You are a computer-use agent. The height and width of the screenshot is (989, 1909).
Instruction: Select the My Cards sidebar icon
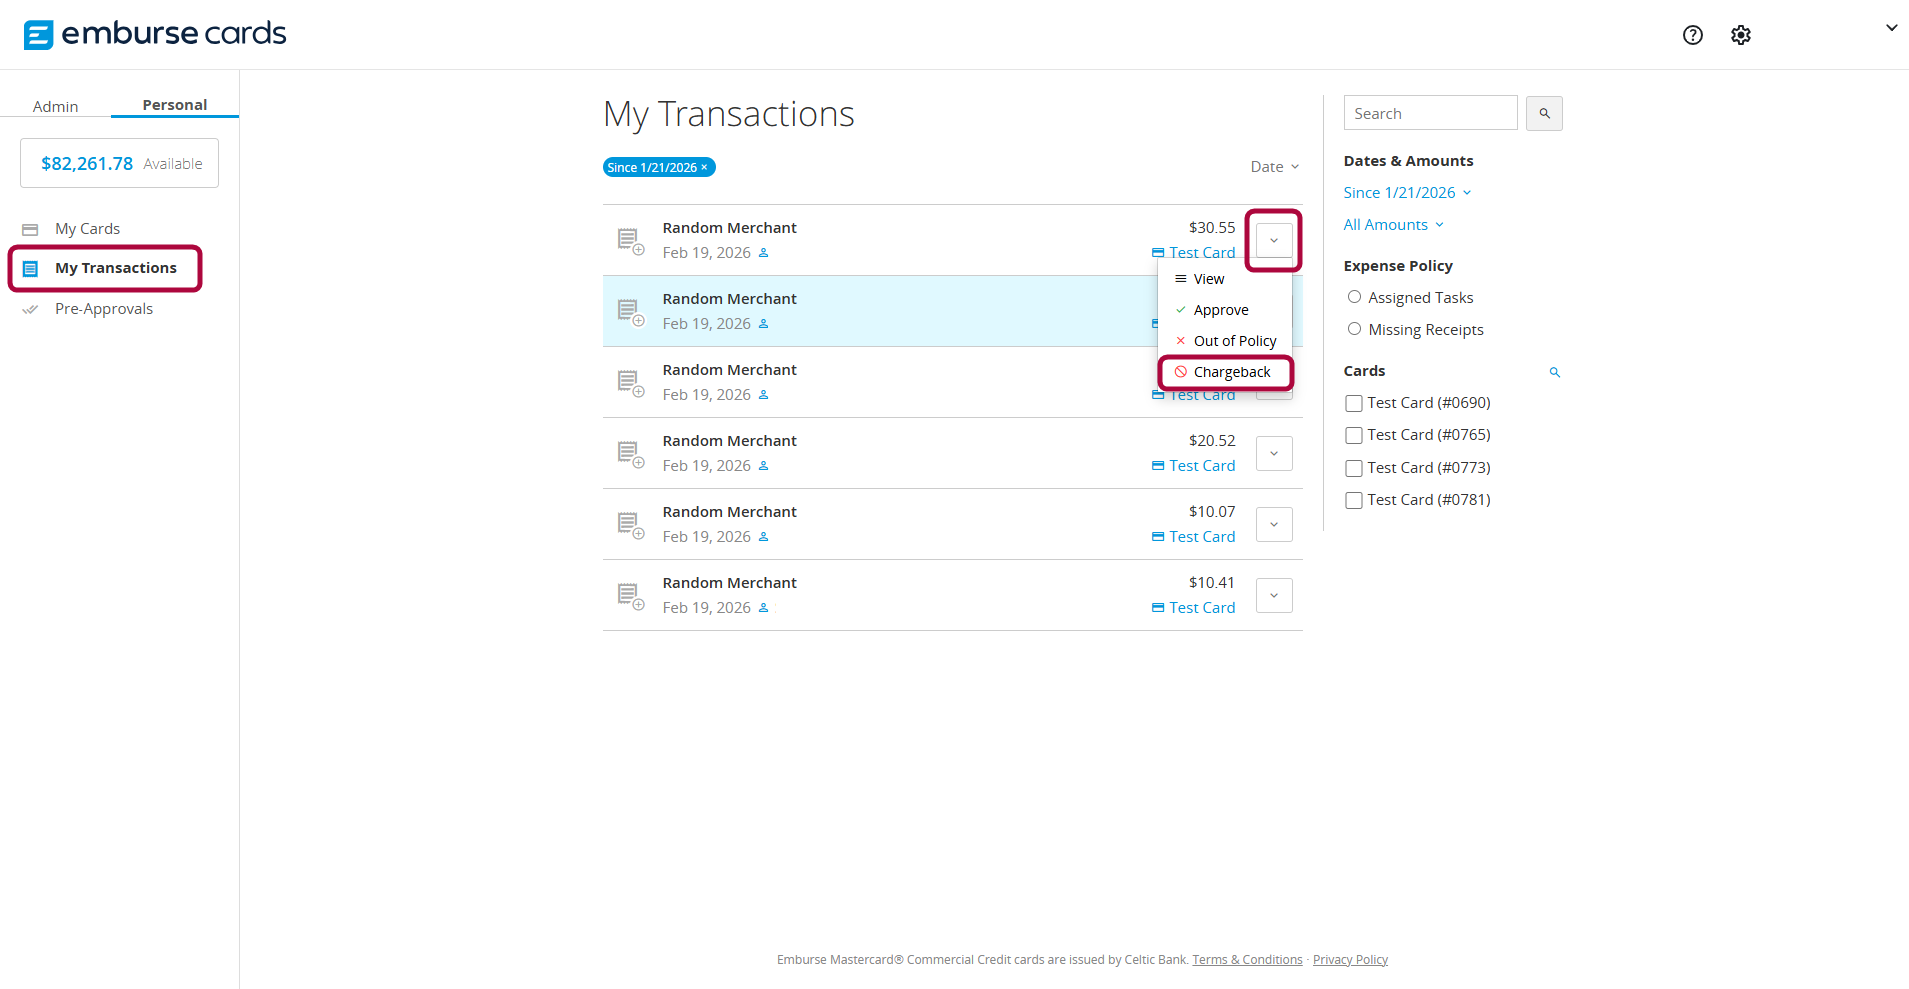[31, 228]
